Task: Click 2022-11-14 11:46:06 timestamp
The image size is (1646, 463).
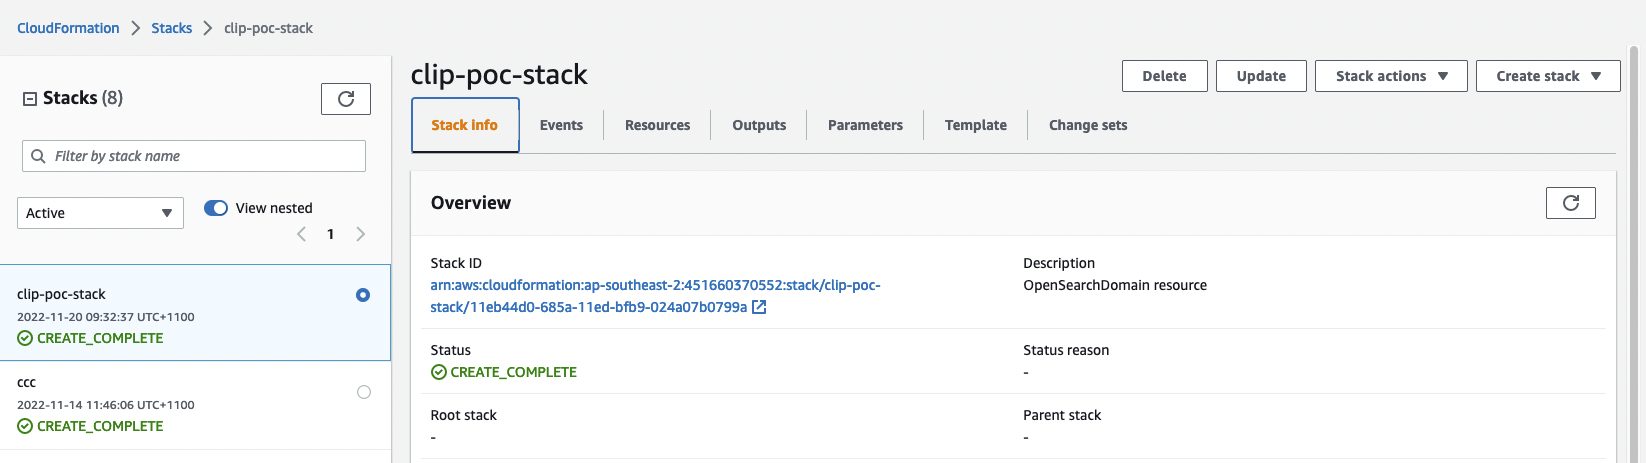Action: pyautogui.click(x=106, y=405)
